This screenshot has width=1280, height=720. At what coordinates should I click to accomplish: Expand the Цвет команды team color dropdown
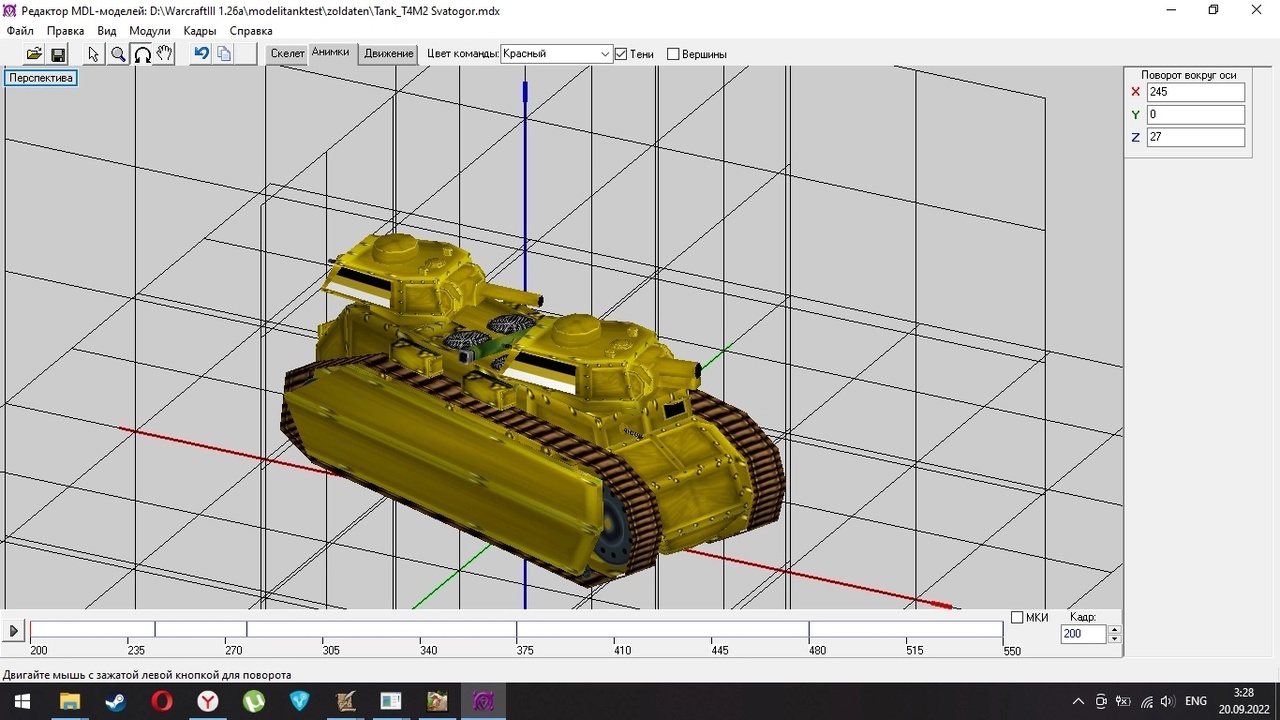(x=605, y=54)
